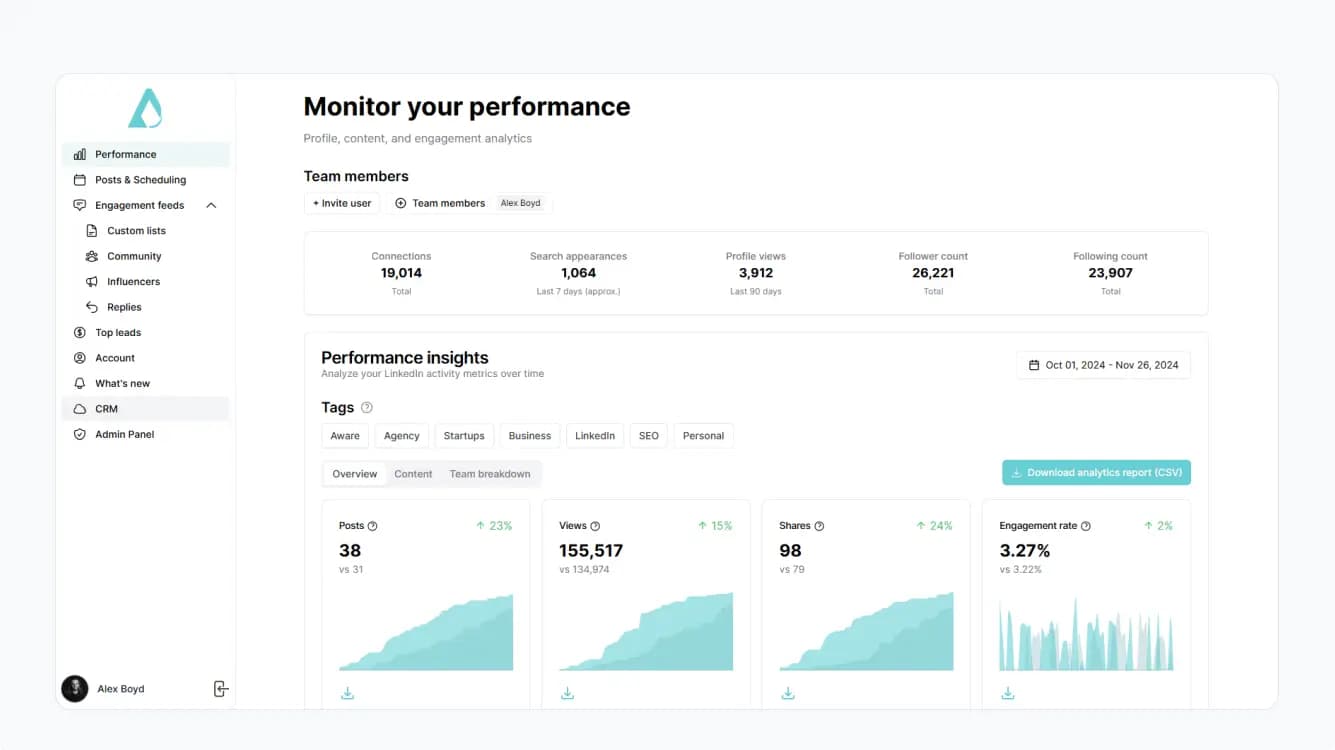Viewport: 1335px width, 750px height.
Task: Collapse the Engagement feeds section
Action: pos(211,206)
